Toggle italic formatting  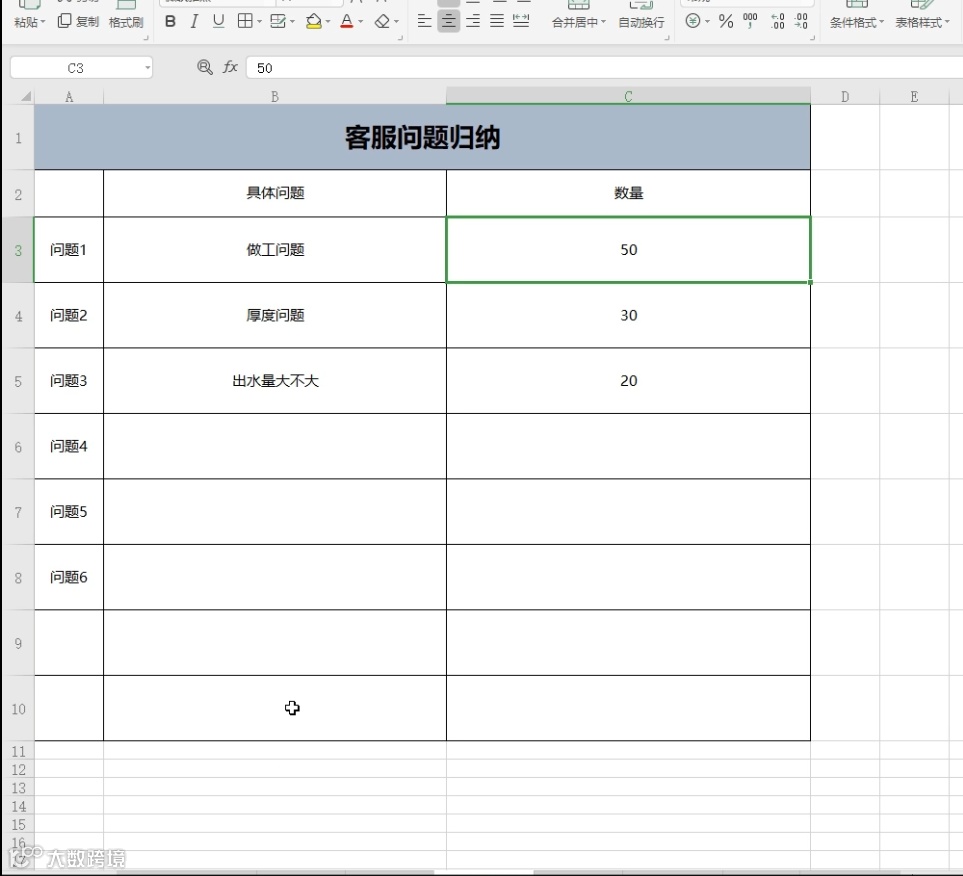(x=194, y=22)
